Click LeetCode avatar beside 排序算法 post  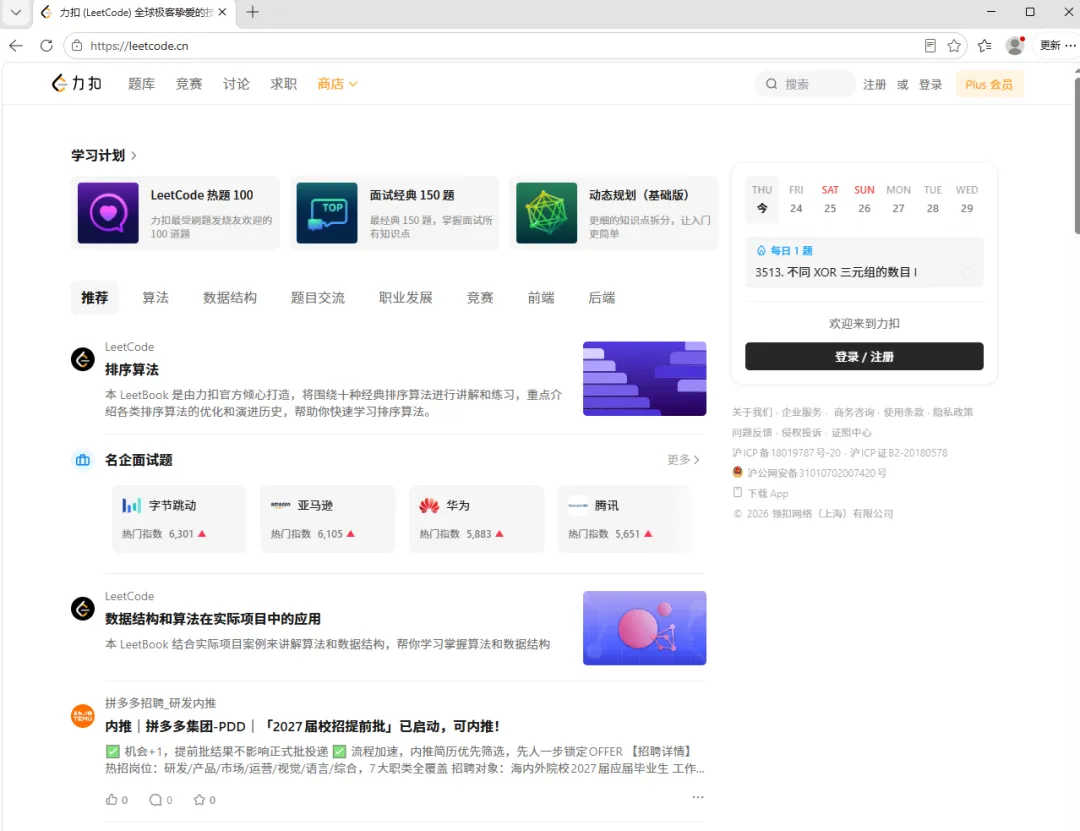(x=83, y=359)
